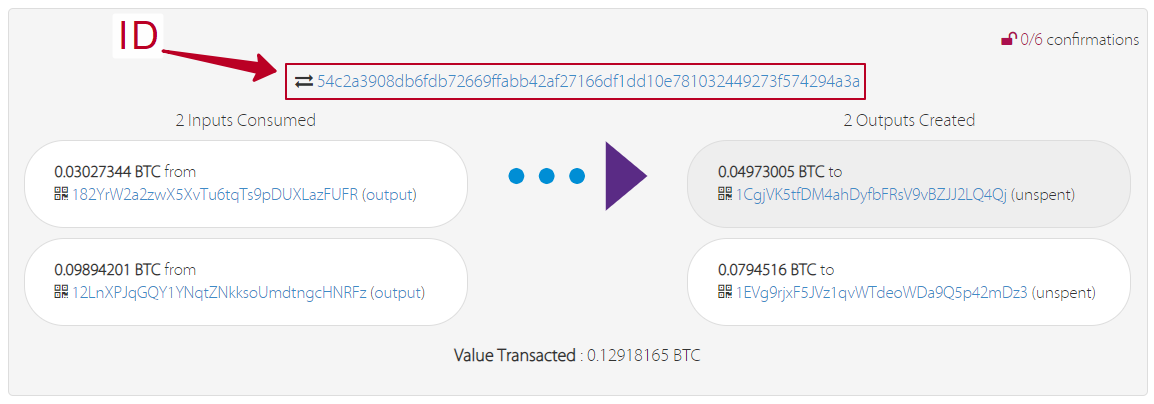Select the 0.03027344 BTC input card
The height and width of the screenshot is (404, 1154).
246,183
